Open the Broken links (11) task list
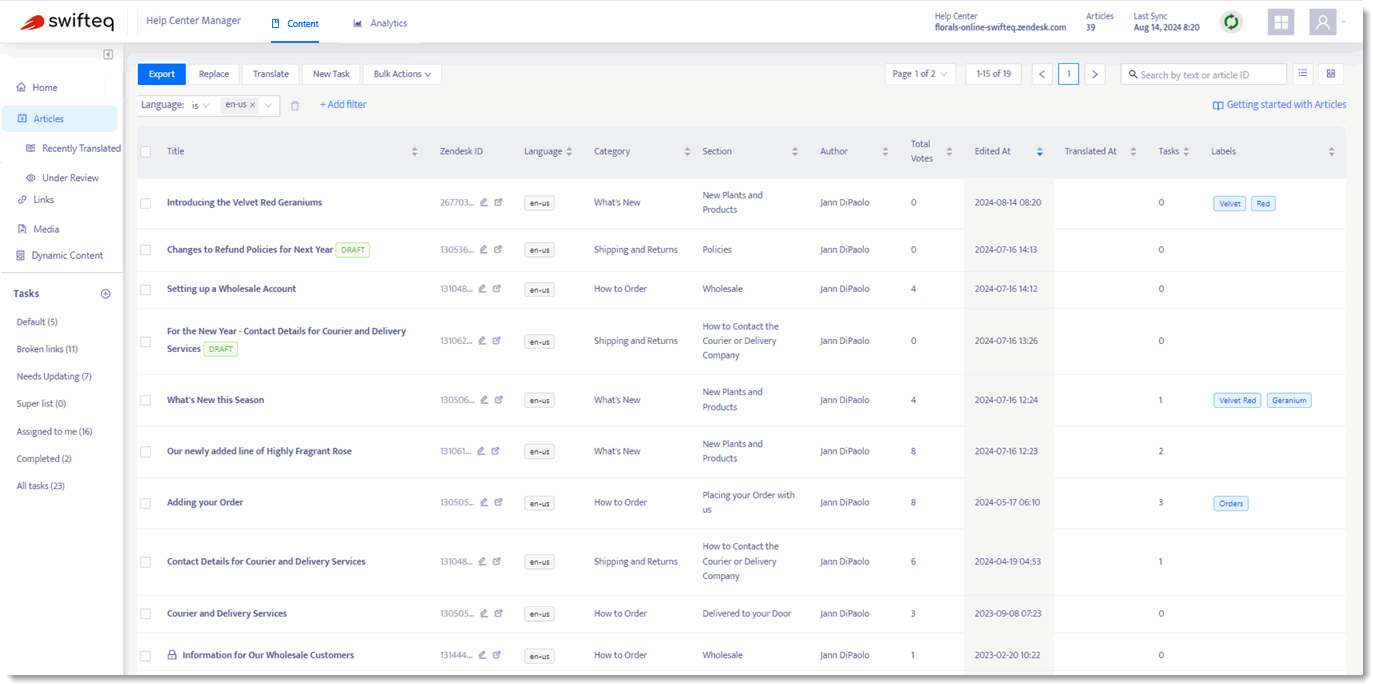Screen dimensions: 1373x684 tap(47, 349)
